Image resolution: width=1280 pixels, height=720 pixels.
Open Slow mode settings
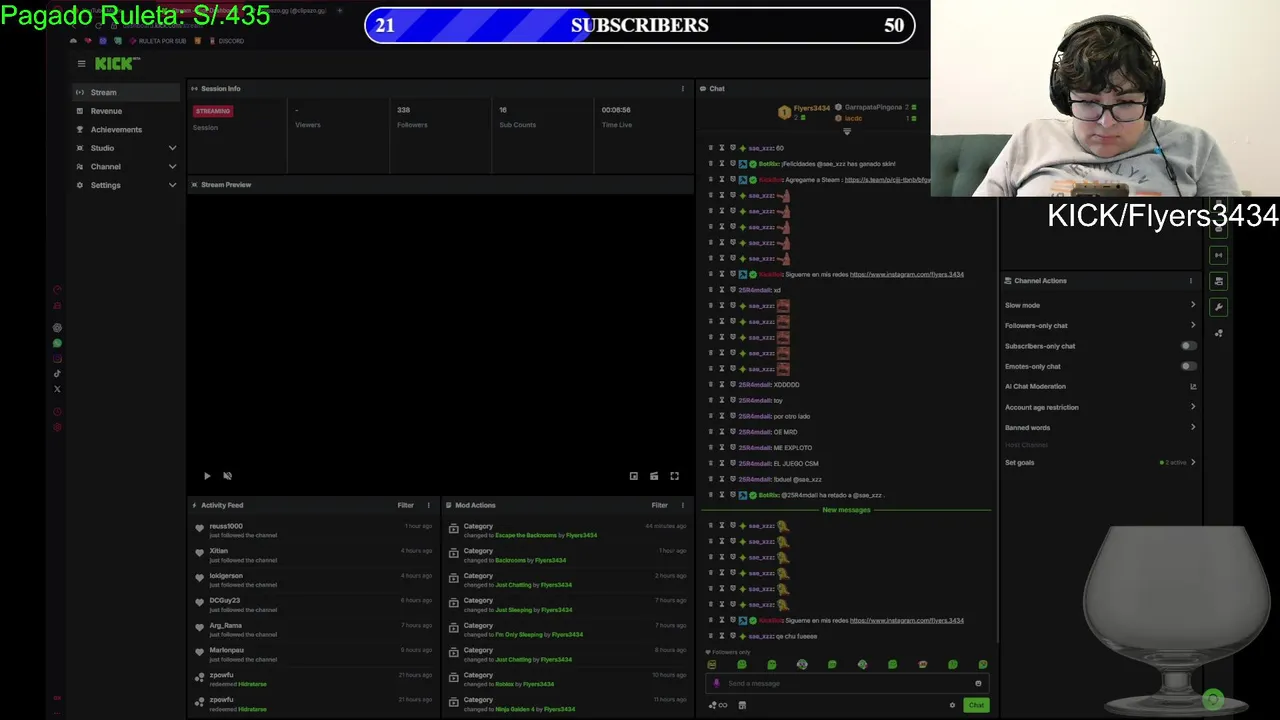tap(1100, 305)
